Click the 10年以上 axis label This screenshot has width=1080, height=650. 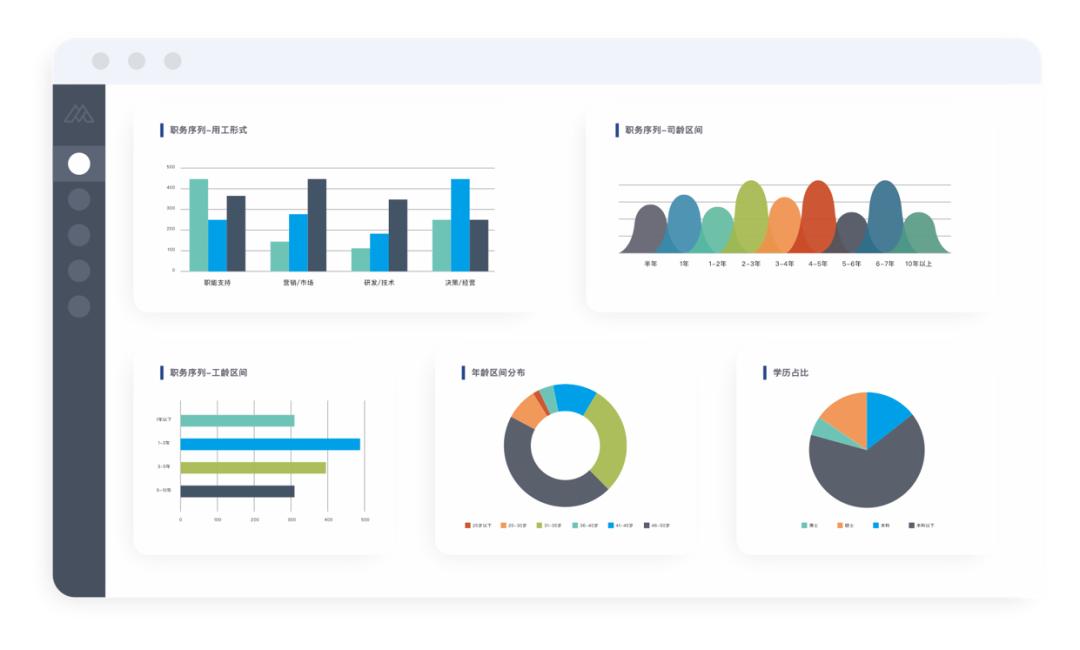[918, 264]
